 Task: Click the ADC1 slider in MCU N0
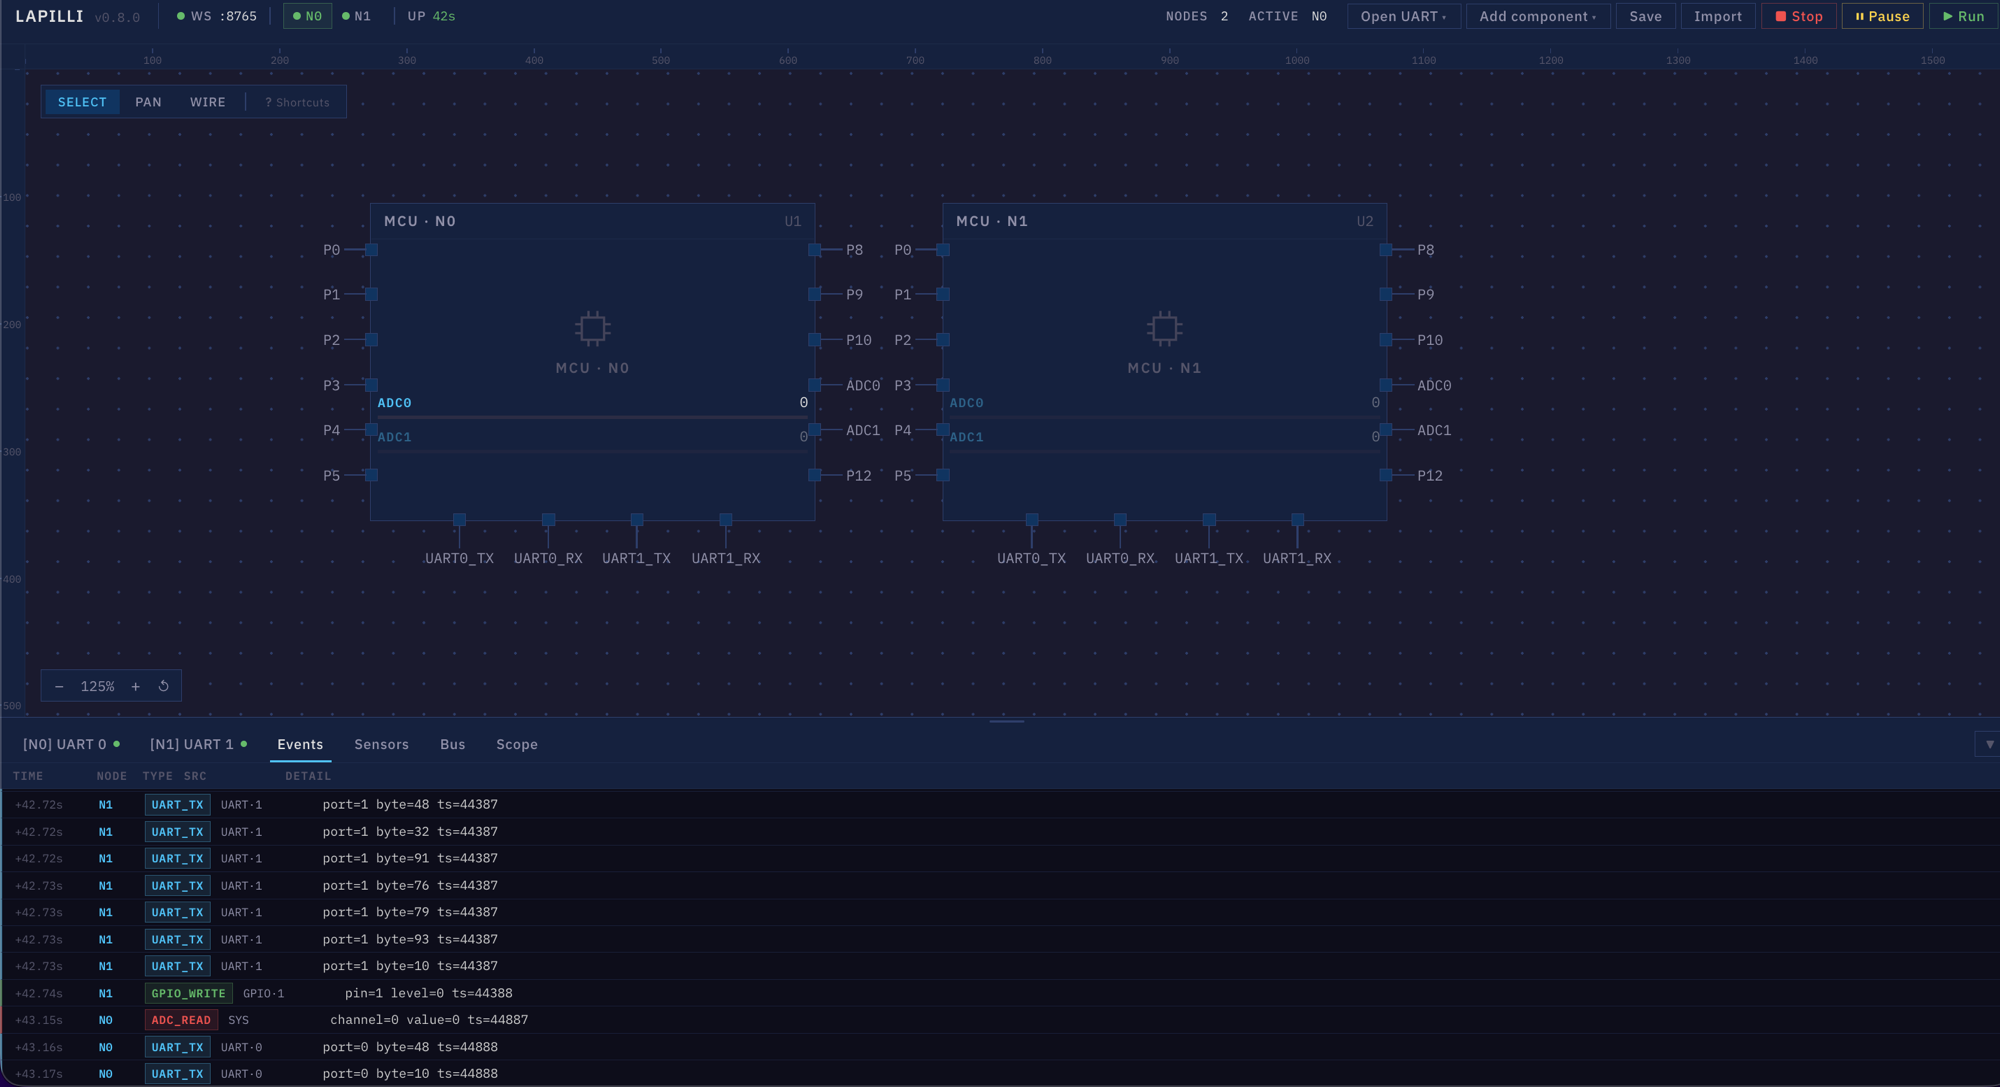[592, 451]
